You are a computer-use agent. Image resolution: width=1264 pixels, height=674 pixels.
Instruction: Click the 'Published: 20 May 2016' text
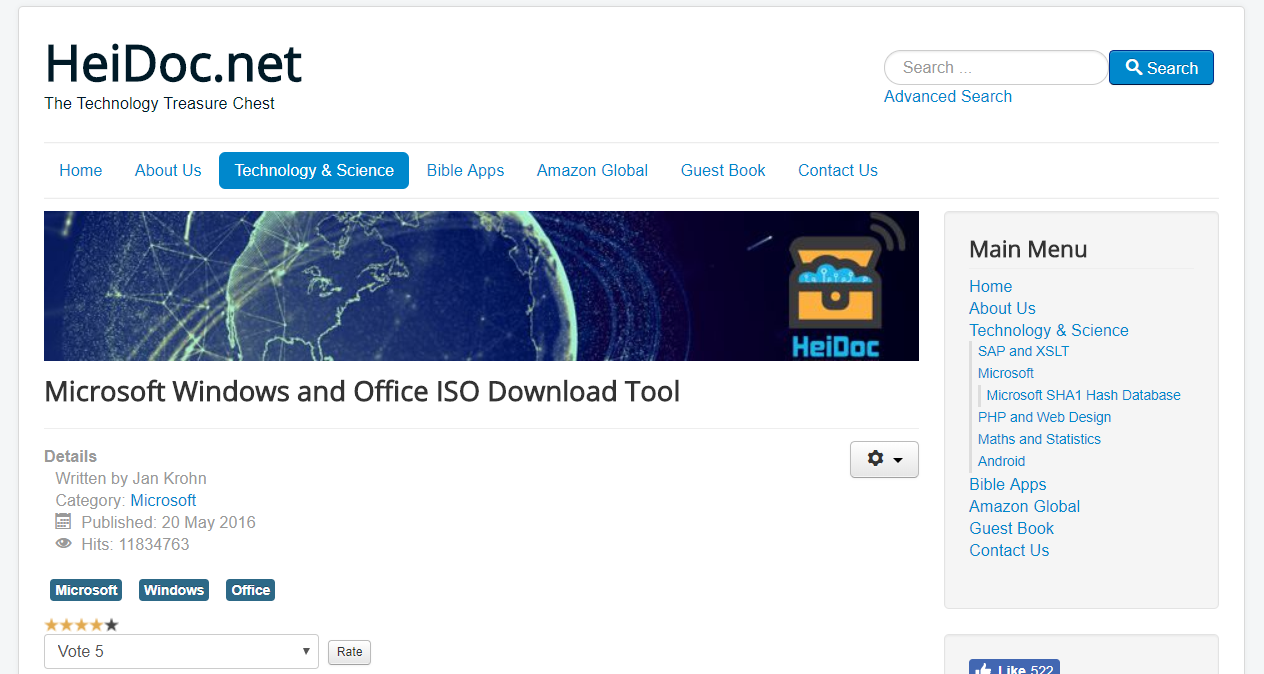coord(168,522)
